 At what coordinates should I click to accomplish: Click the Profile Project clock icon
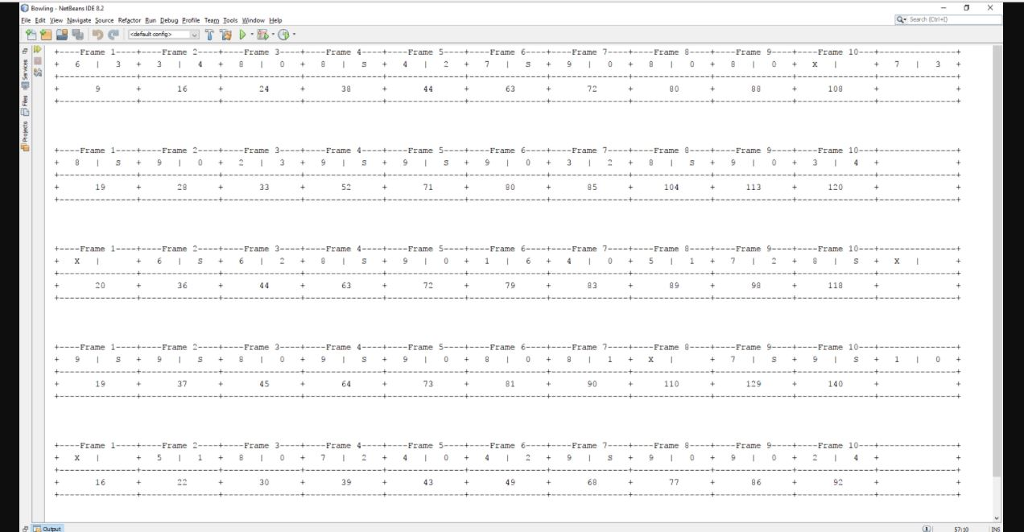pos(283,35)
